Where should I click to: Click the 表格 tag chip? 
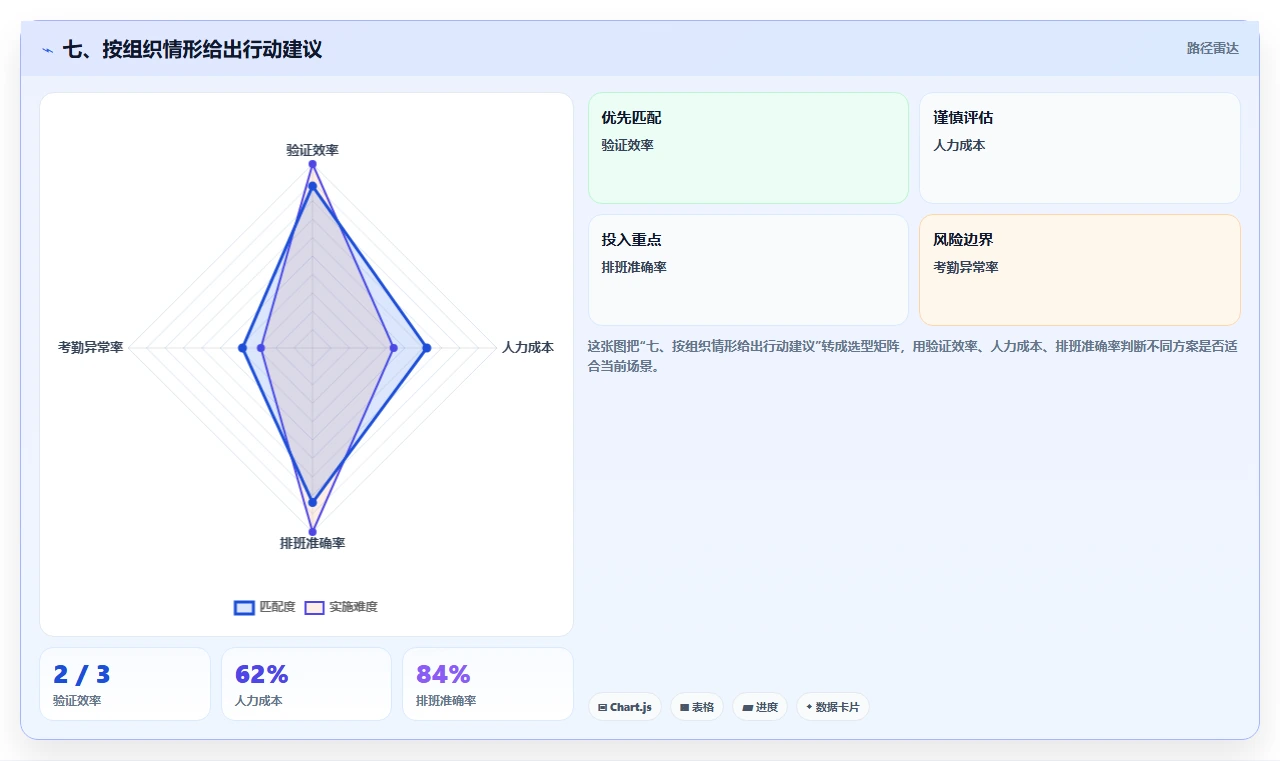click(x=697, y=707)
